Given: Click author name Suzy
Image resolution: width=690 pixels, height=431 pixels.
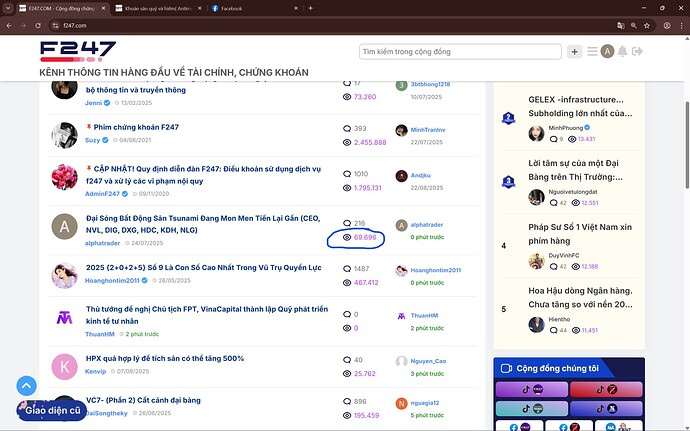Looking at the screenshot, I should pyautogui.click(x=92, y=140).
